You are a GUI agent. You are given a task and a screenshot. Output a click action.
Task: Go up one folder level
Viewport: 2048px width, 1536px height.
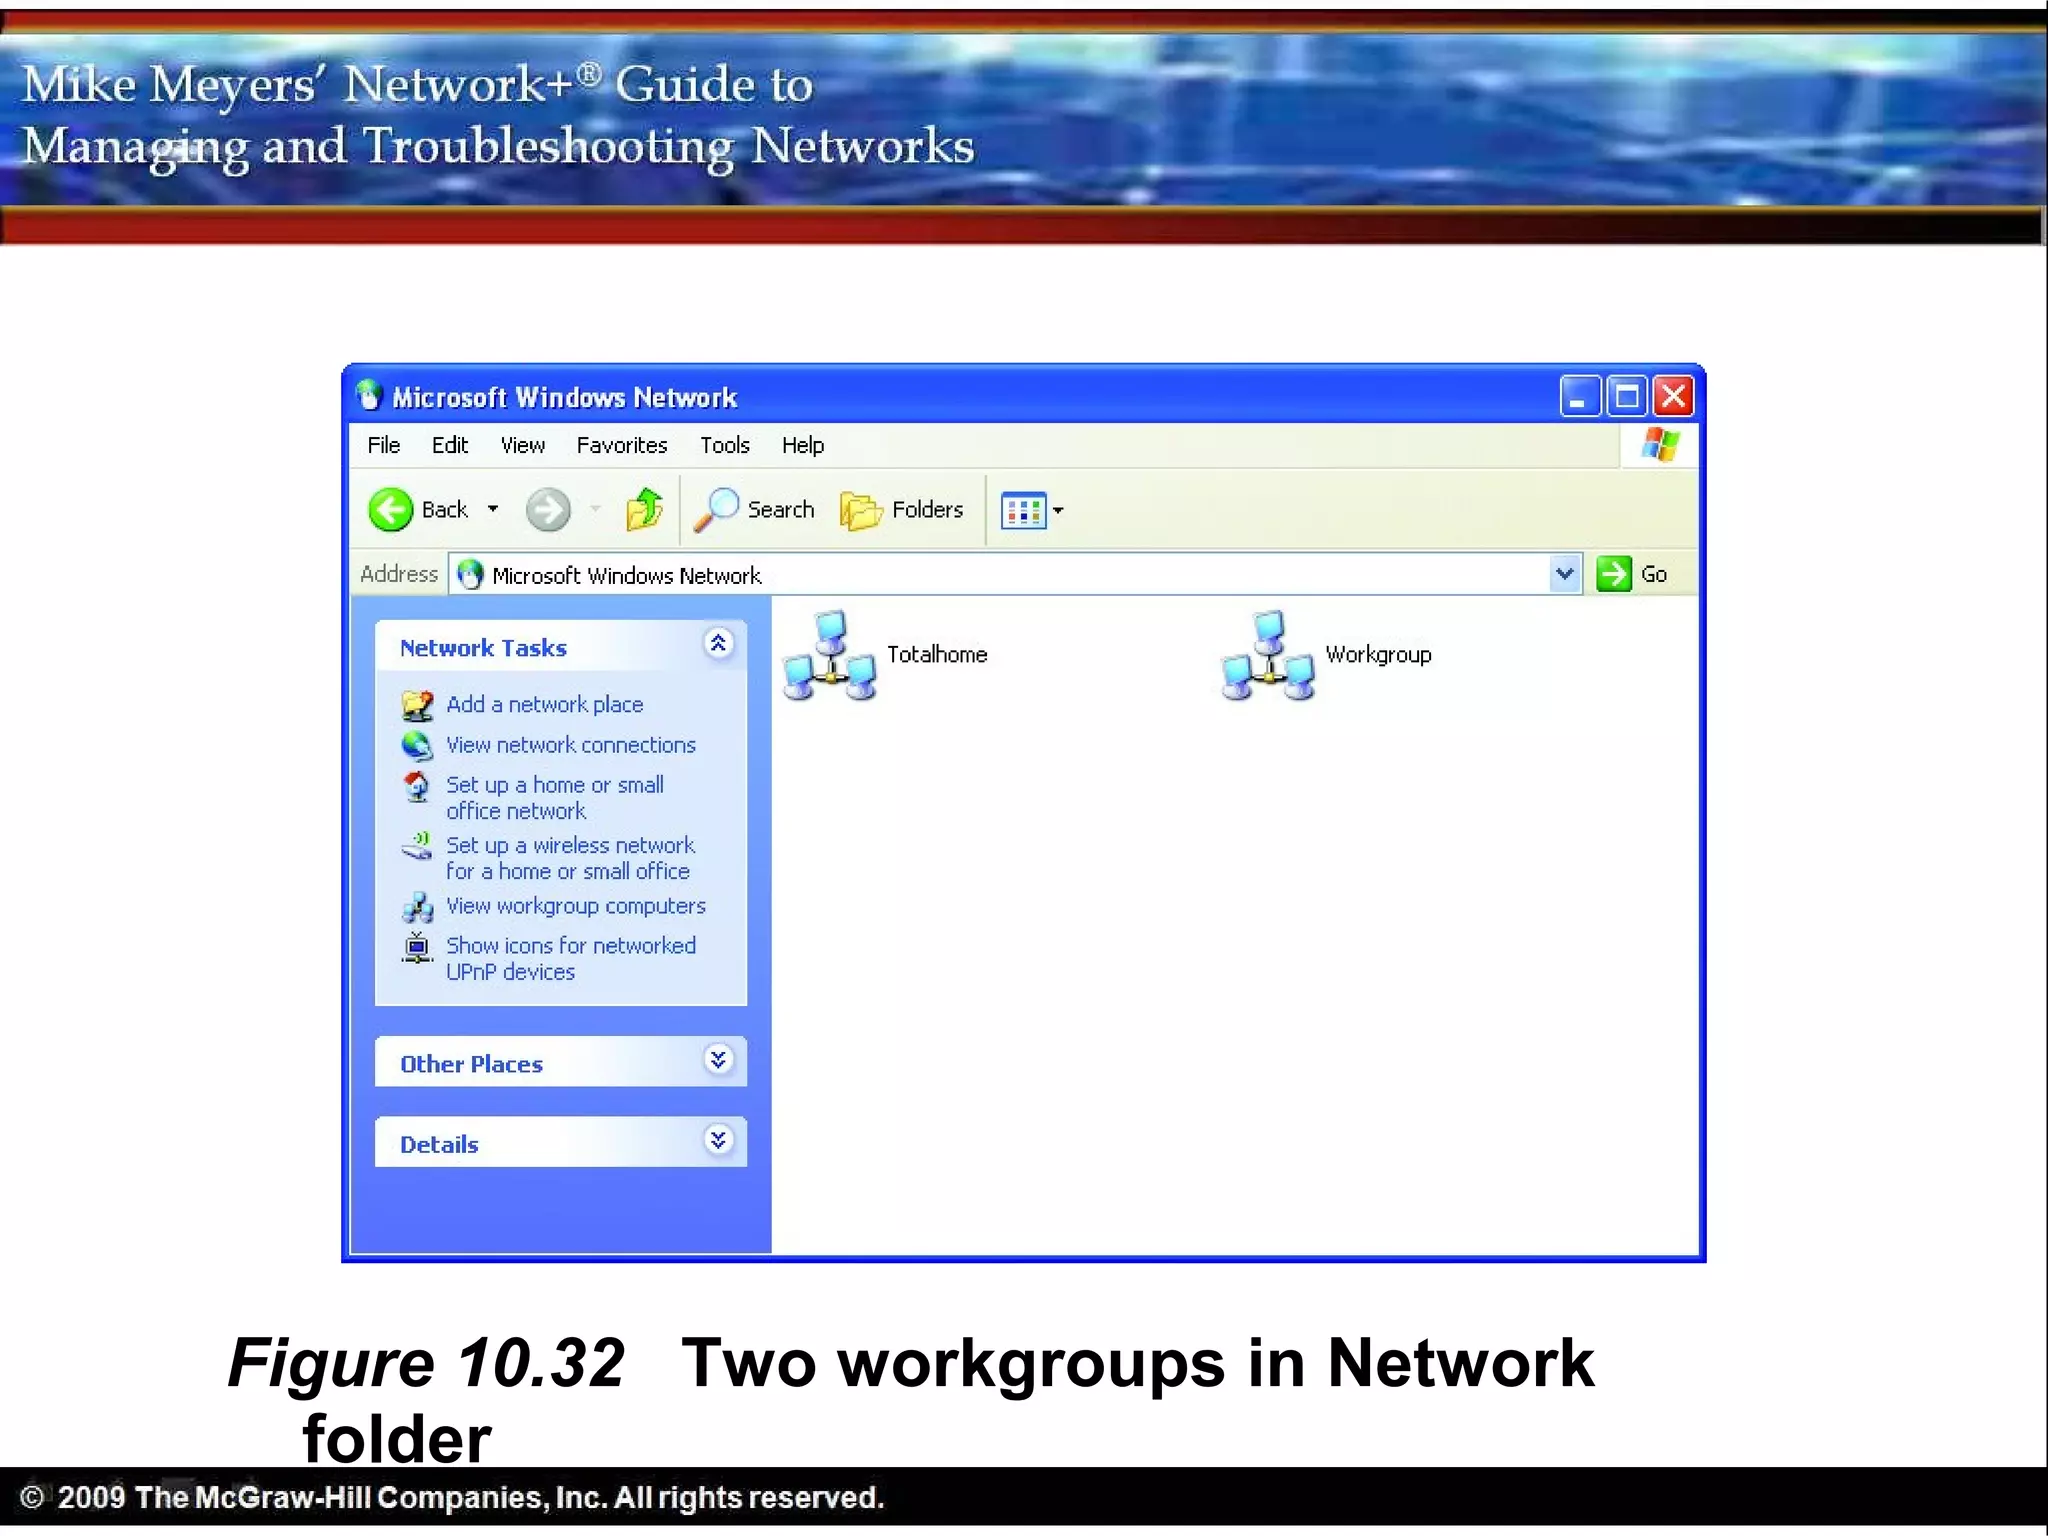[645, 509]
